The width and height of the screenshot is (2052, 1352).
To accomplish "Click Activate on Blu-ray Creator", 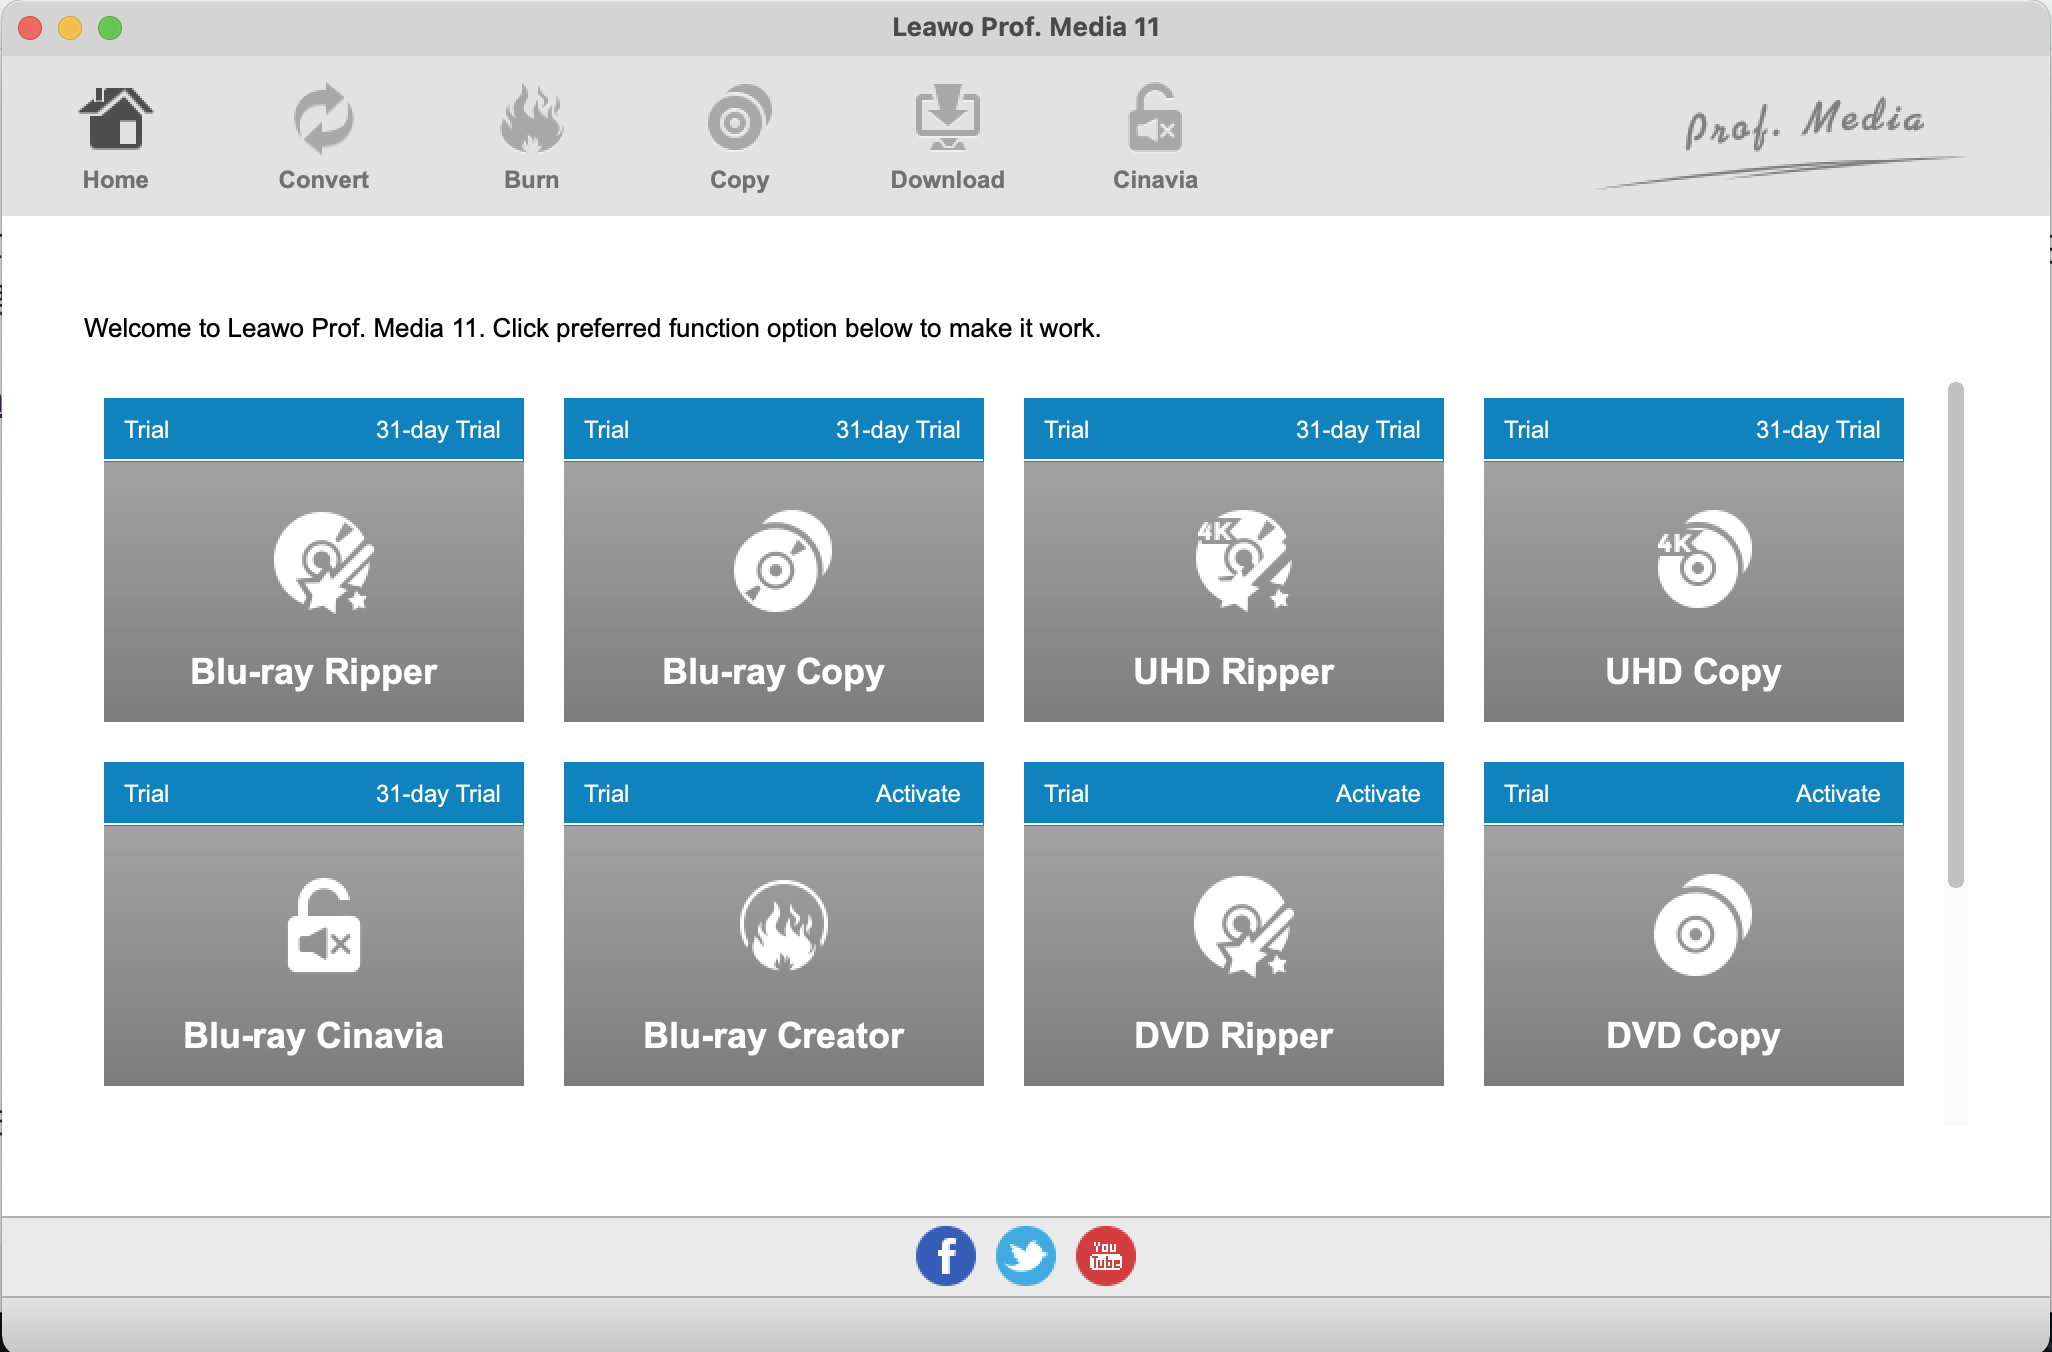I will pos(917,794).
